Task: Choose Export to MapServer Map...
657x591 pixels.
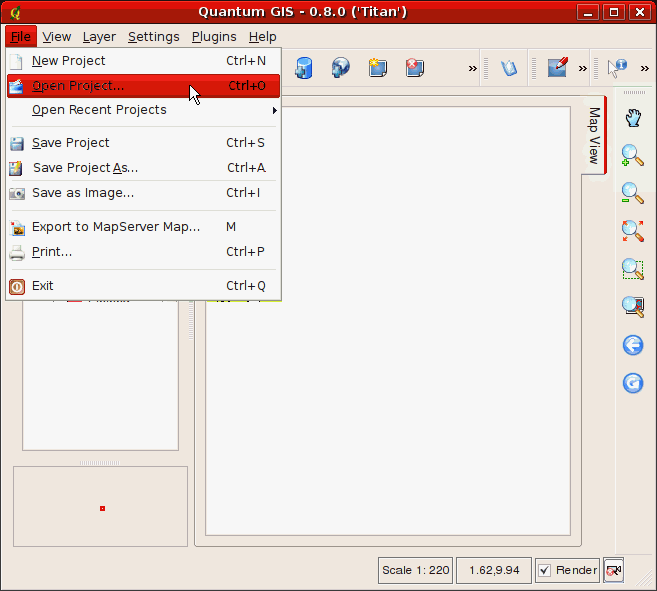Action: pos(143,227)
